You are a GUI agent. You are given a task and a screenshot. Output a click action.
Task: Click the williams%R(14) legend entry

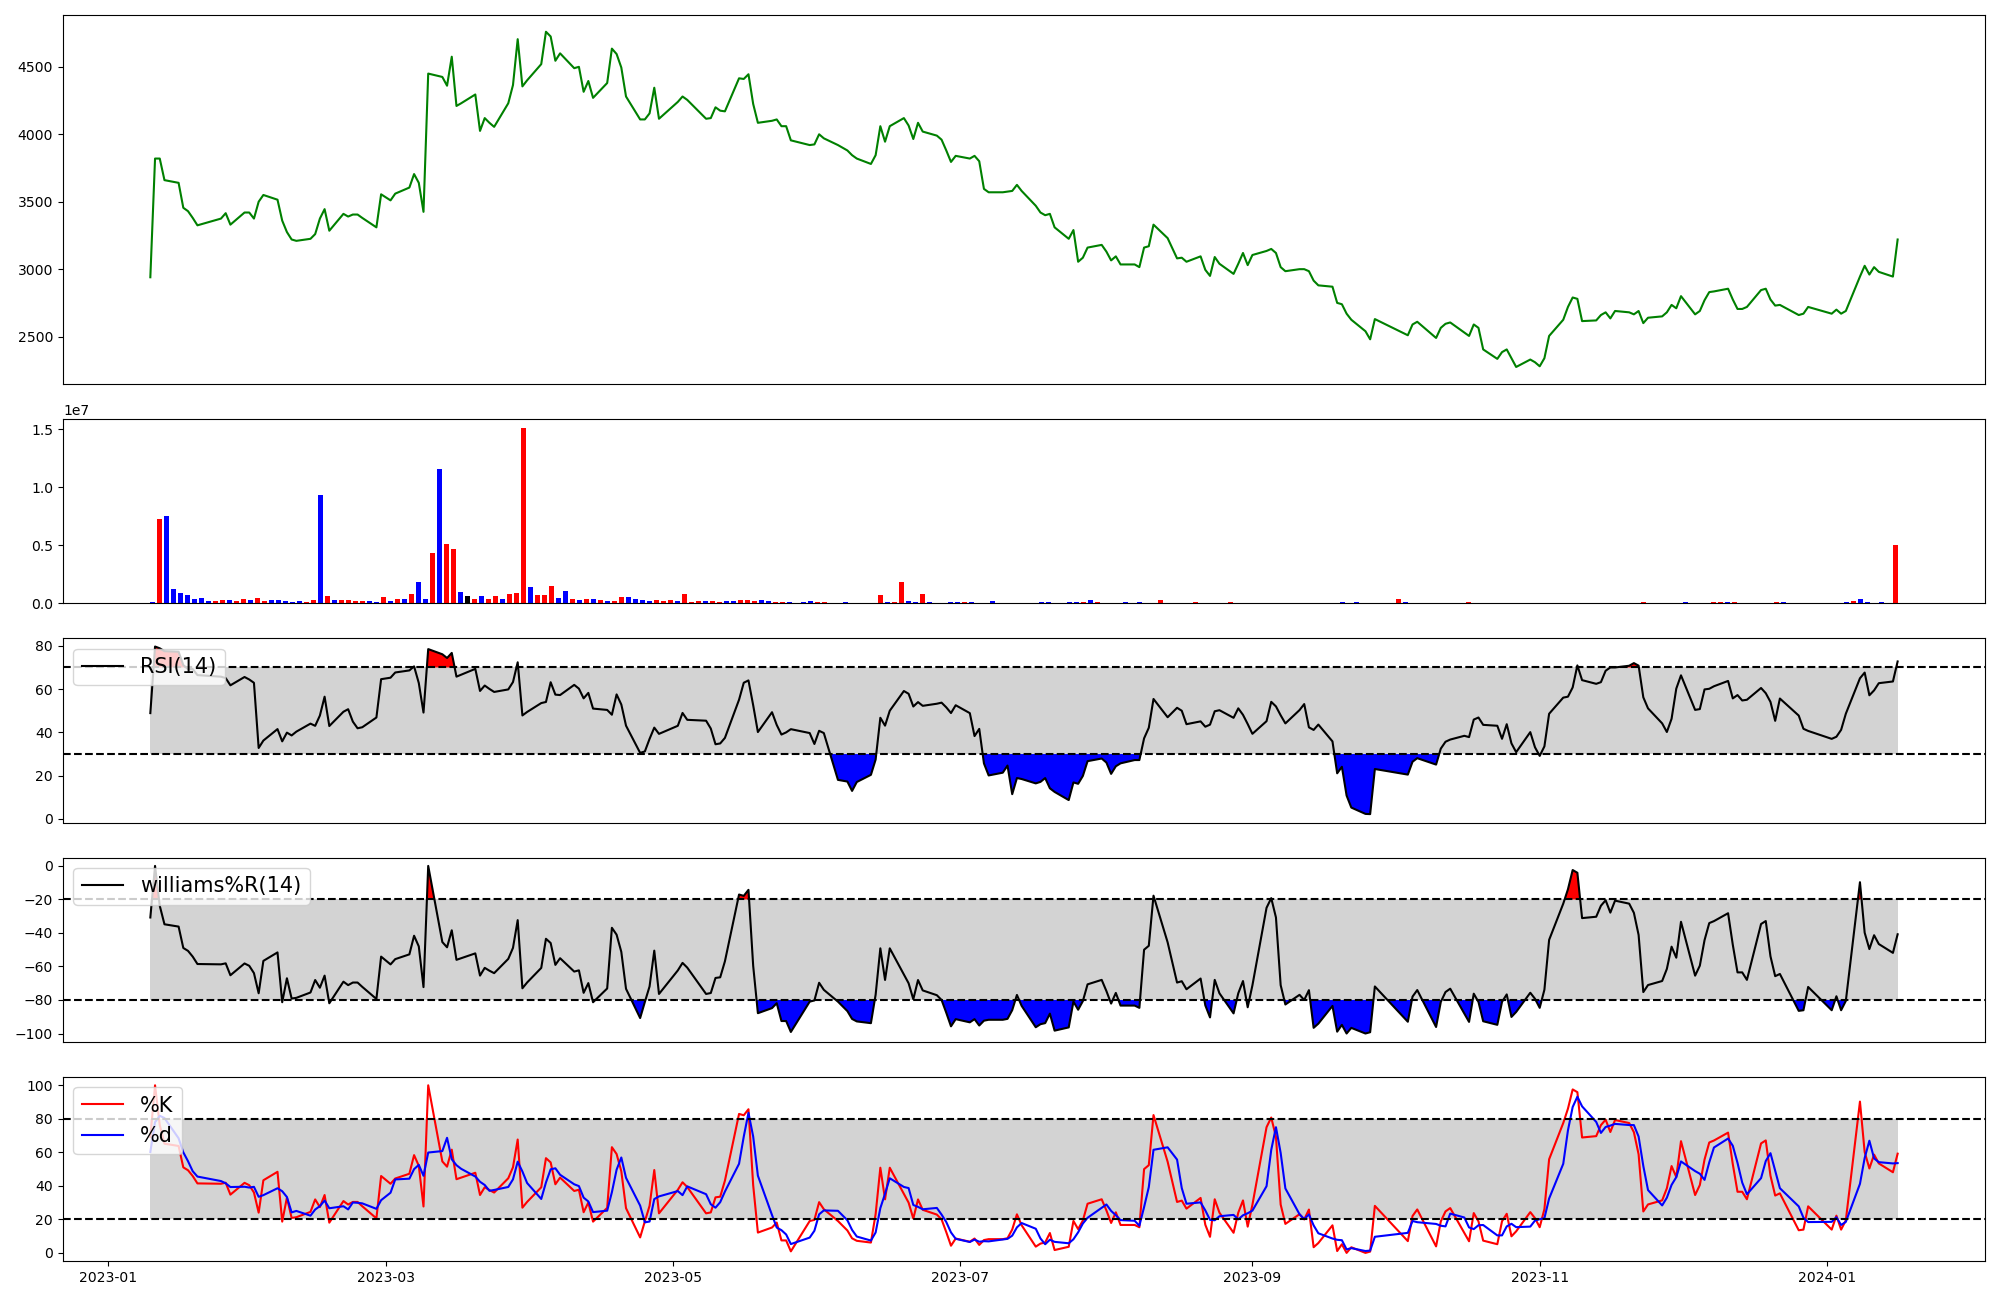point(220,885)
